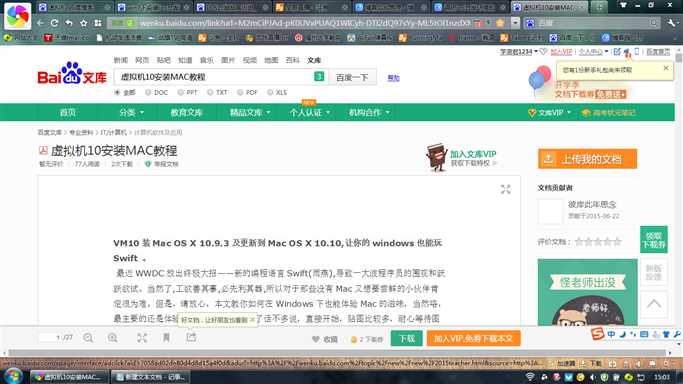
Task: Expand document with fullscreen corner icon
Action: tap(505, 189)
